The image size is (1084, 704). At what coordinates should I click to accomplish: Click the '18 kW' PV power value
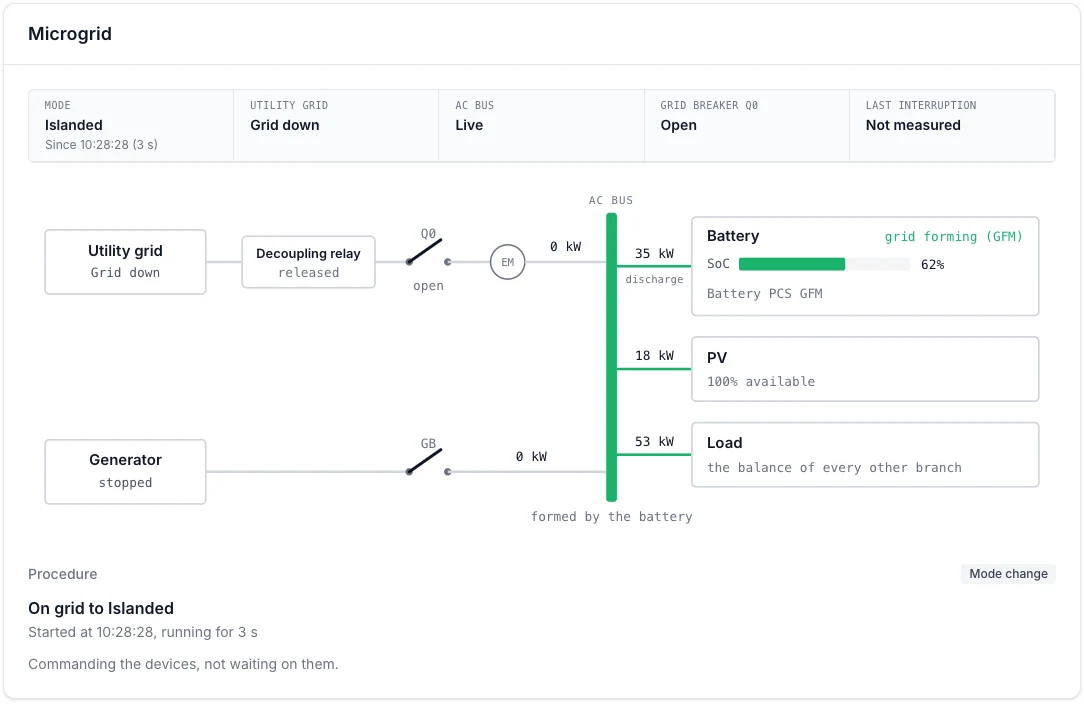point(654,355)
